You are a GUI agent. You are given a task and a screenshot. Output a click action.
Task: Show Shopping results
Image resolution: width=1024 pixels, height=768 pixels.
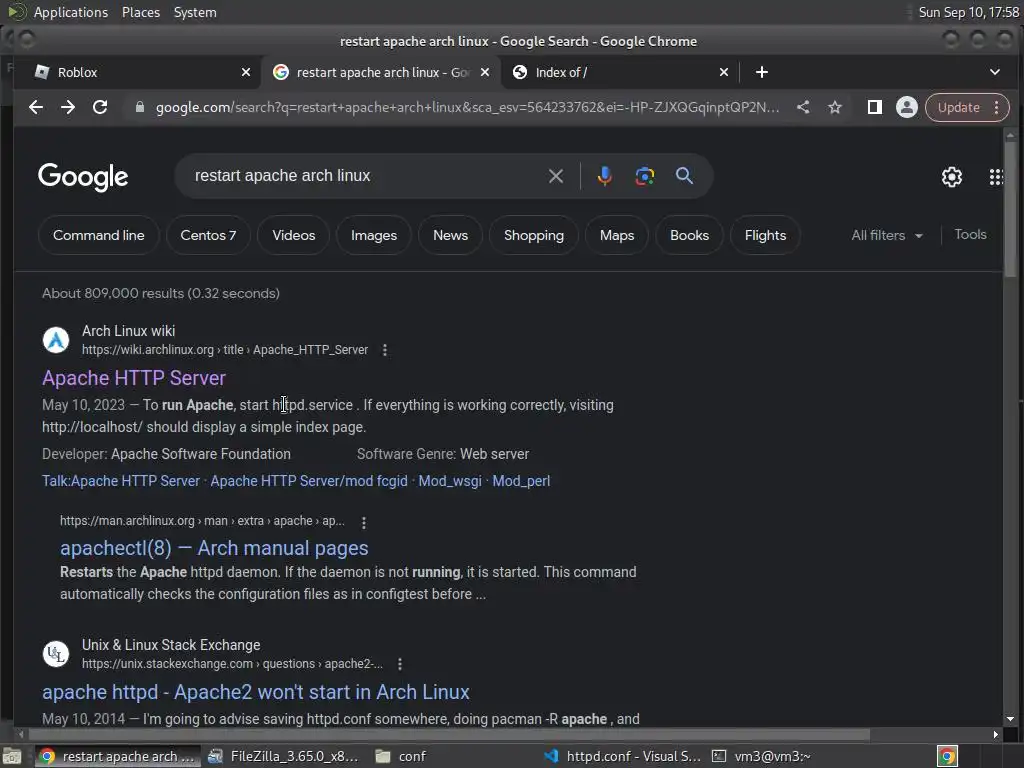click(534, 235)
